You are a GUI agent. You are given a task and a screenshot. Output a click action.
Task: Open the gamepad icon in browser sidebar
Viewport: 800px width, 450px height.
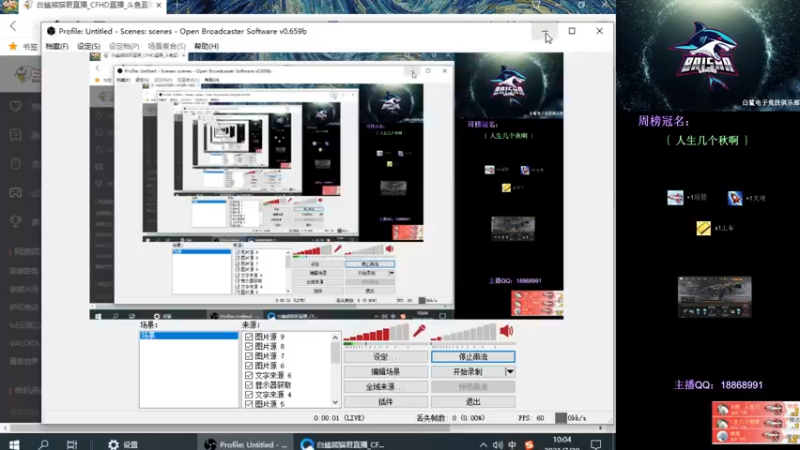(16, 192)
